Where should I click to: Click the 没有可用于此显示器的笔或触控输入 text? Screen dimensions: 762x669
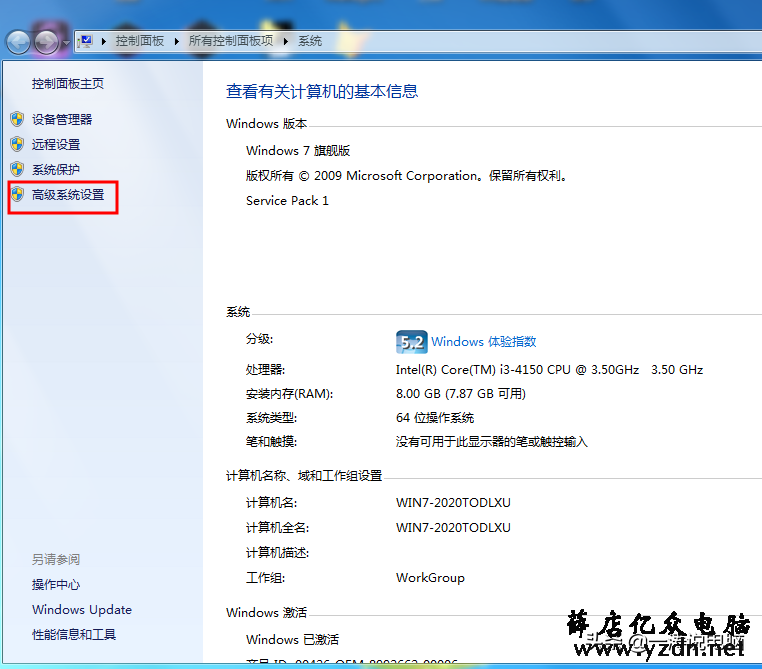[x=491, y=442]
